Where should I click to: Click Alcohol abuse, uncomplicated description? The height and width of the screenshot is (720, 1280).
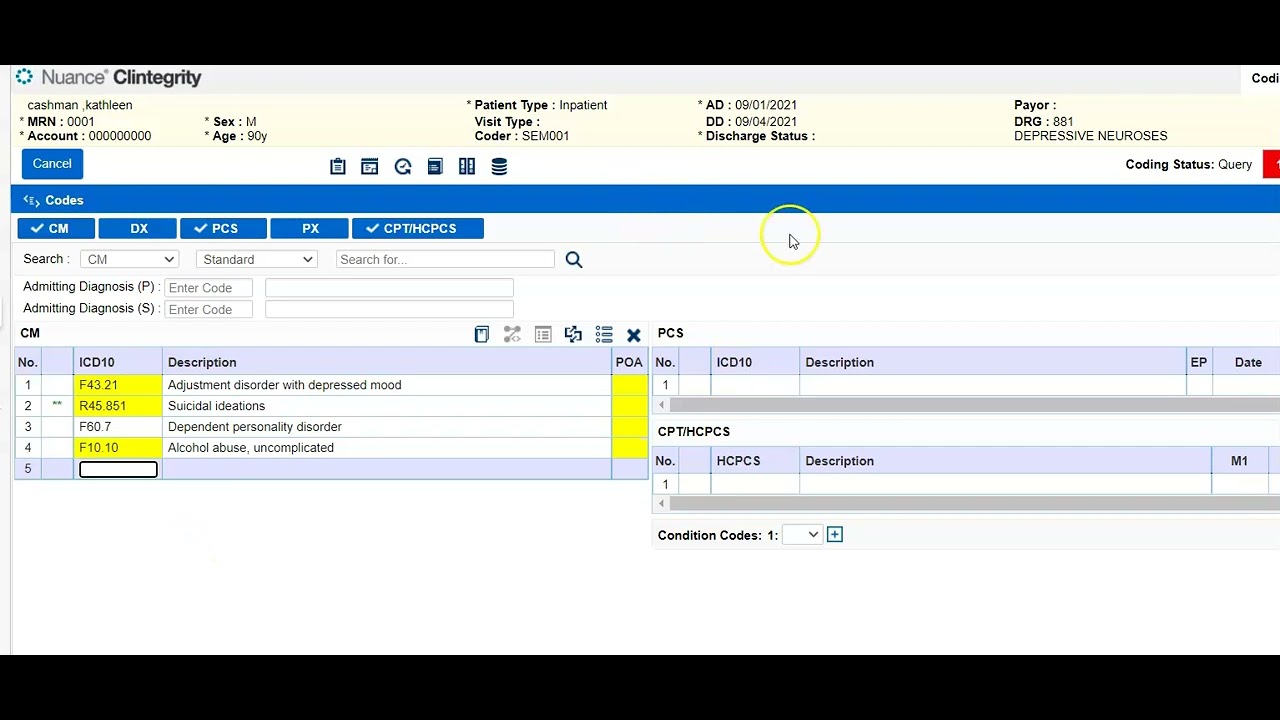point(251,448)
